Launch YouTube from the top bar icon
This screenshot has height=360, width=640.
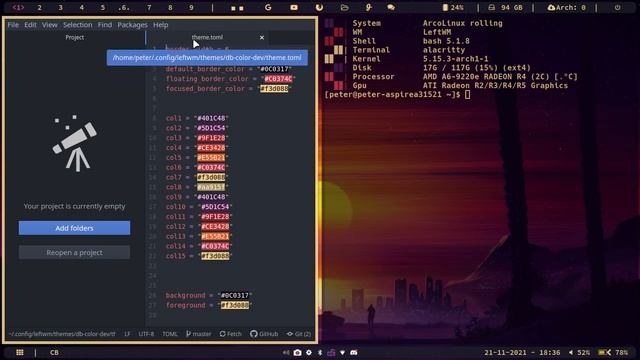tap(294, 7)
